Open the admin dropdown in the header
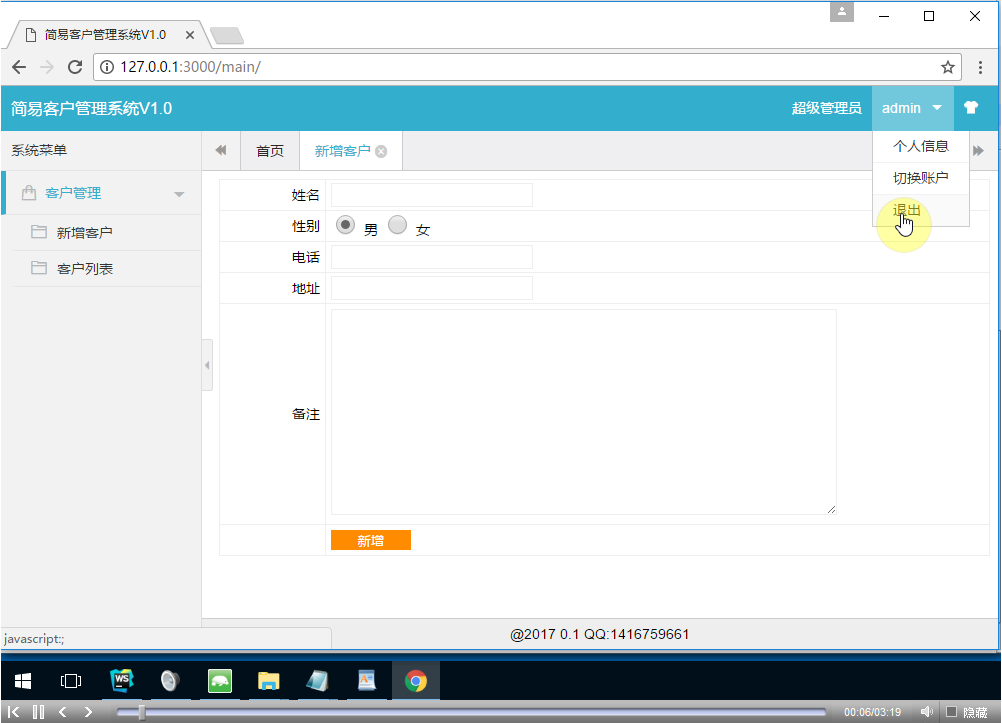The width and height of the screenshot is (1002, 723). [910, 107]
